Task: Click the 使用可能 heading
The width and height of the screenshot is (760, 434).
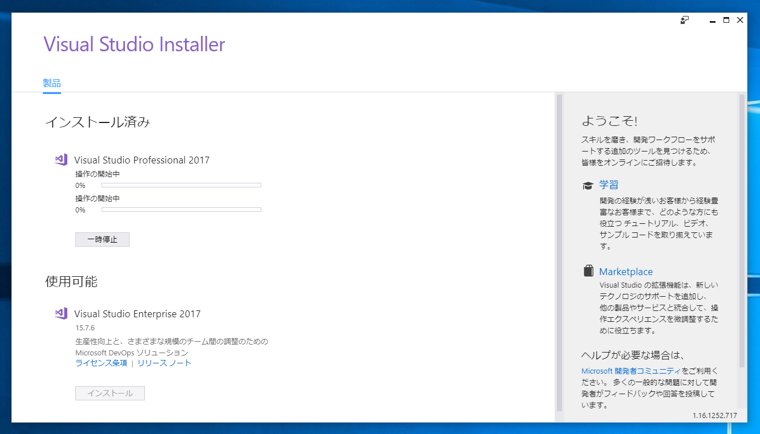Action: point(71,282)
